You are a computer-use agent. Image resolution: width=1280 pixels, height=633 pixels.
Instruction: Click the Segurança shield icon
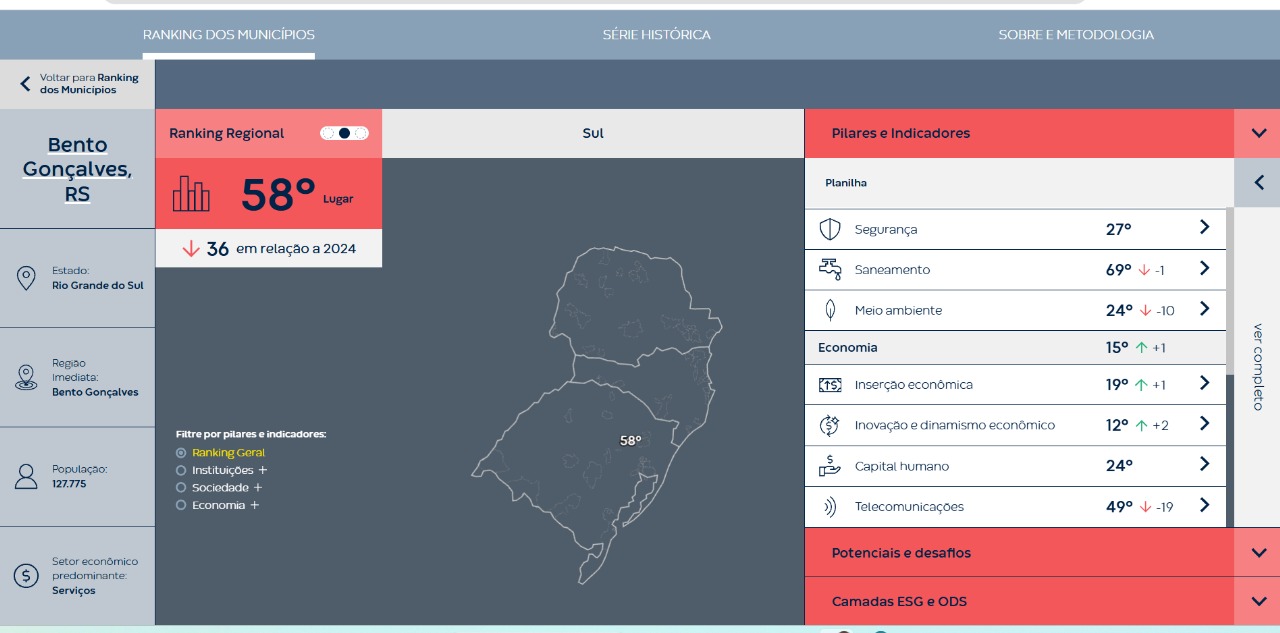pos(830,230)
